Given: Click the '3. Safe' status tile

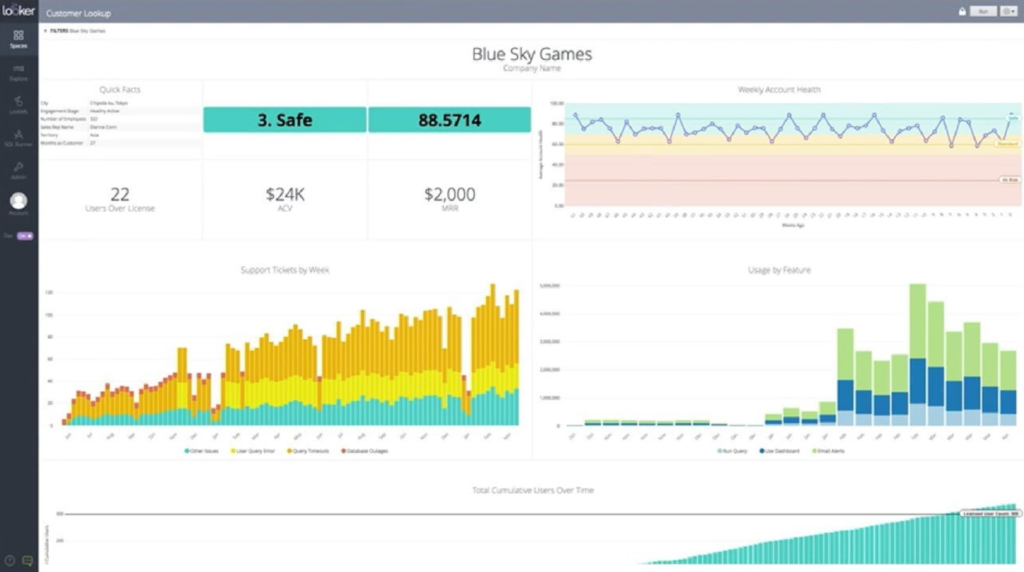Looking at the screenshot, I should (285, 120).
